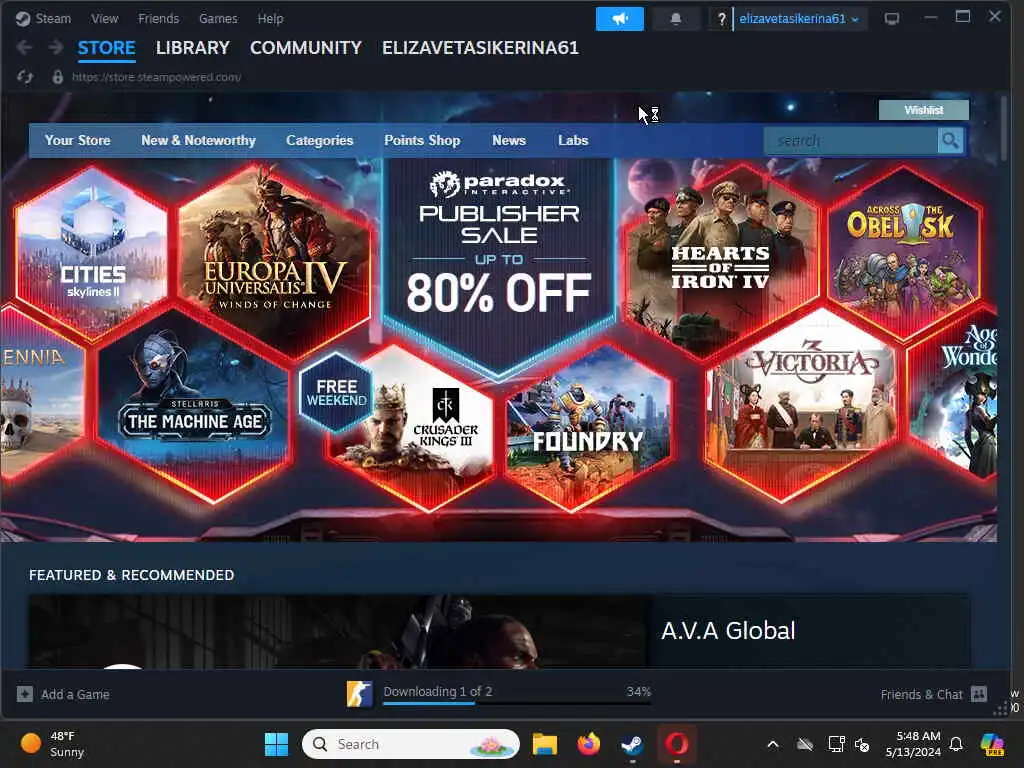Open the announcements megaphone button
Viewport: 1024px width, 768px height.
(619, 19)
